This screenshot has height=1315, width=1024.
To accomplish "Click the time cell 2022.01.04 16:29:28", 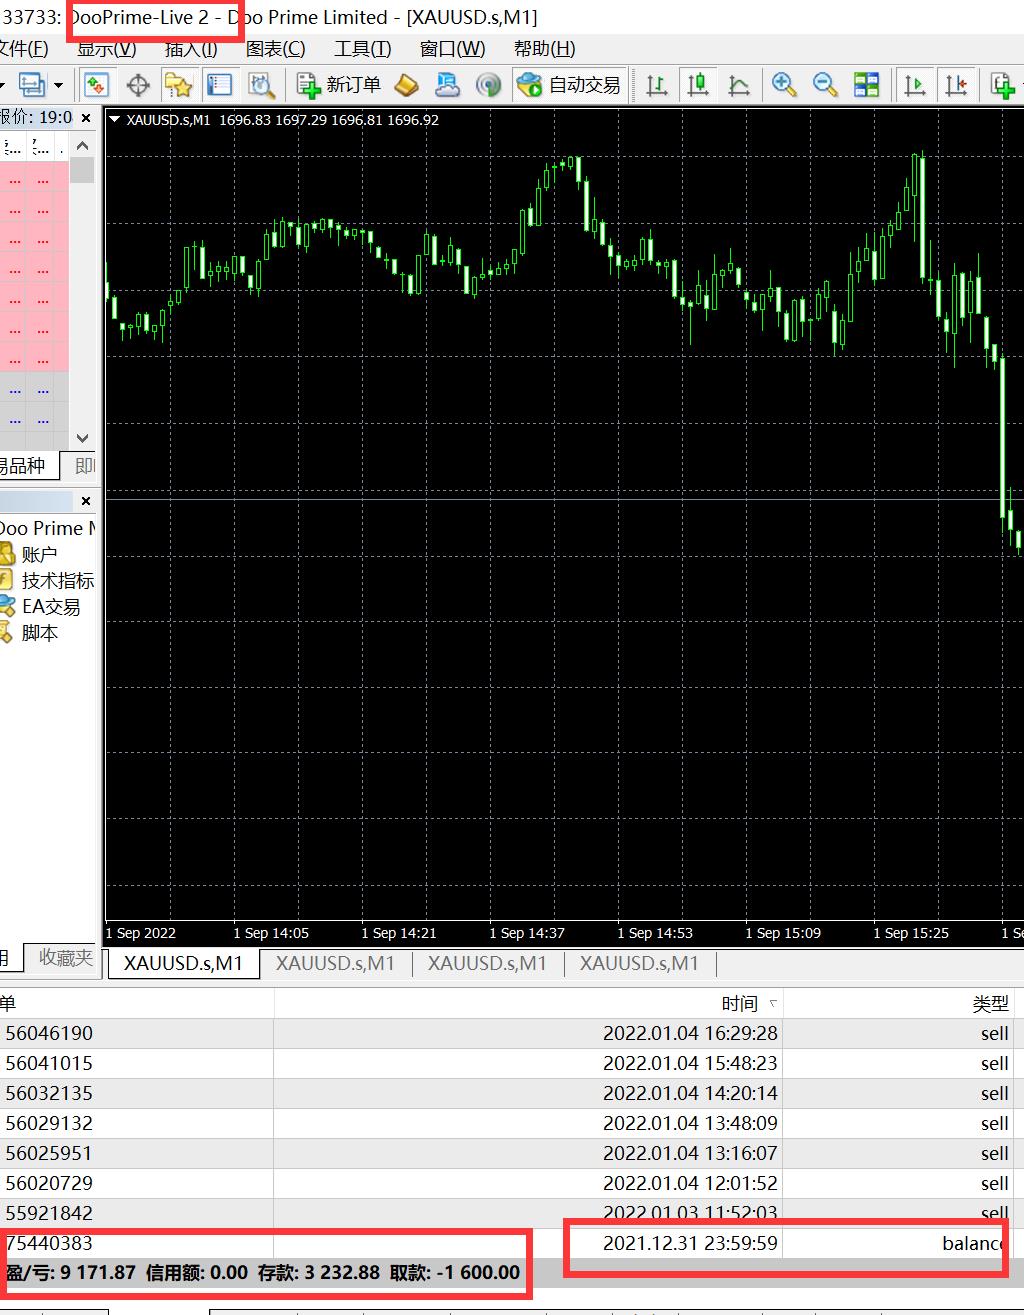I will click(x=690, y=1033).
